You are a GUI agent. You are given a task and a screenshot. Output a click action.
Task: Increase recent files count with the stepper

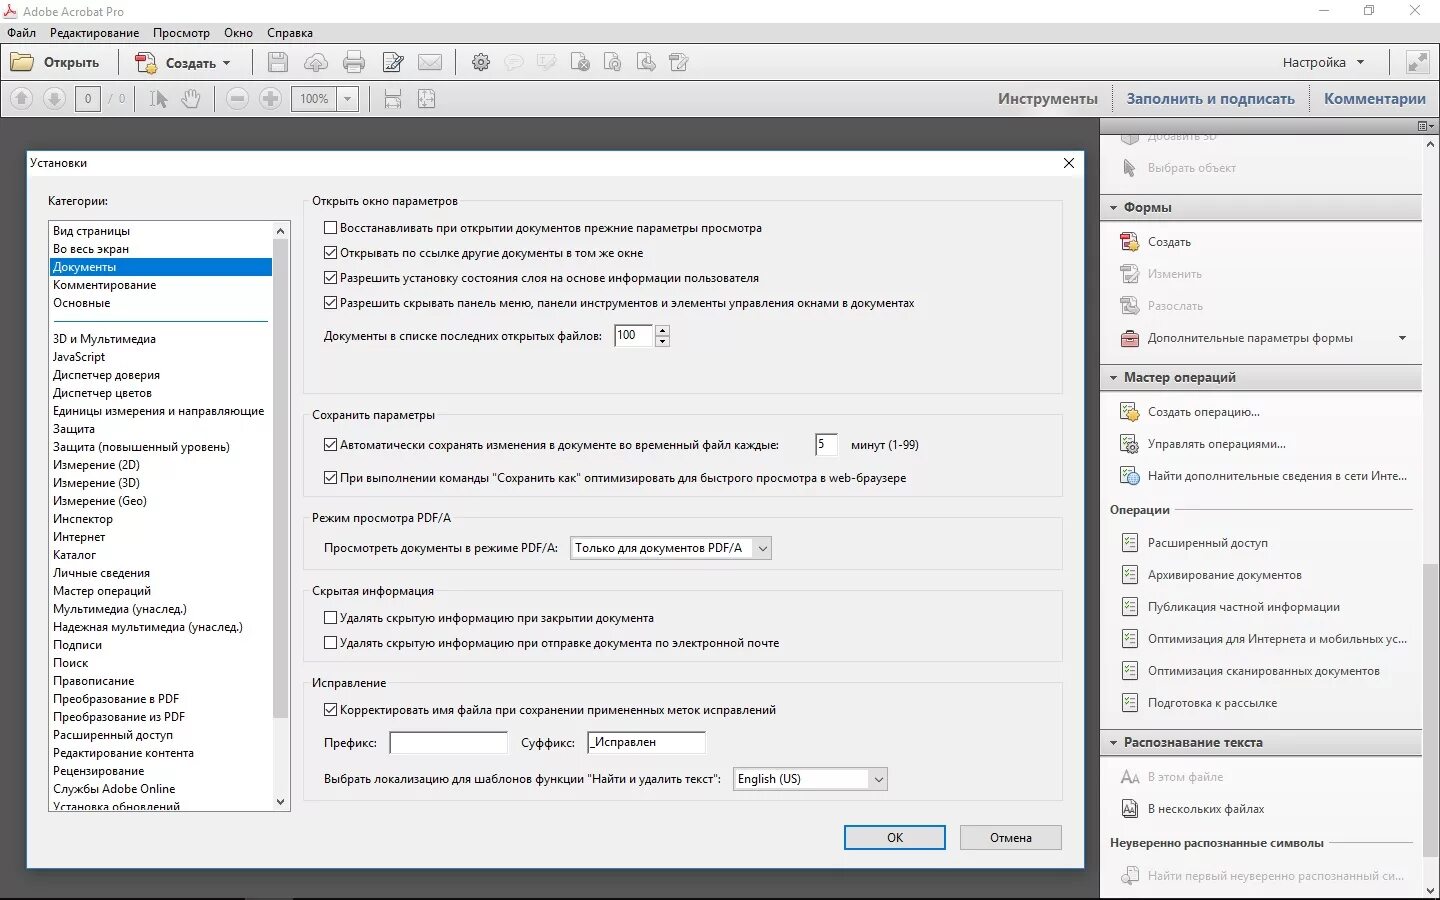pyautogui.click(x=661, y=330)
